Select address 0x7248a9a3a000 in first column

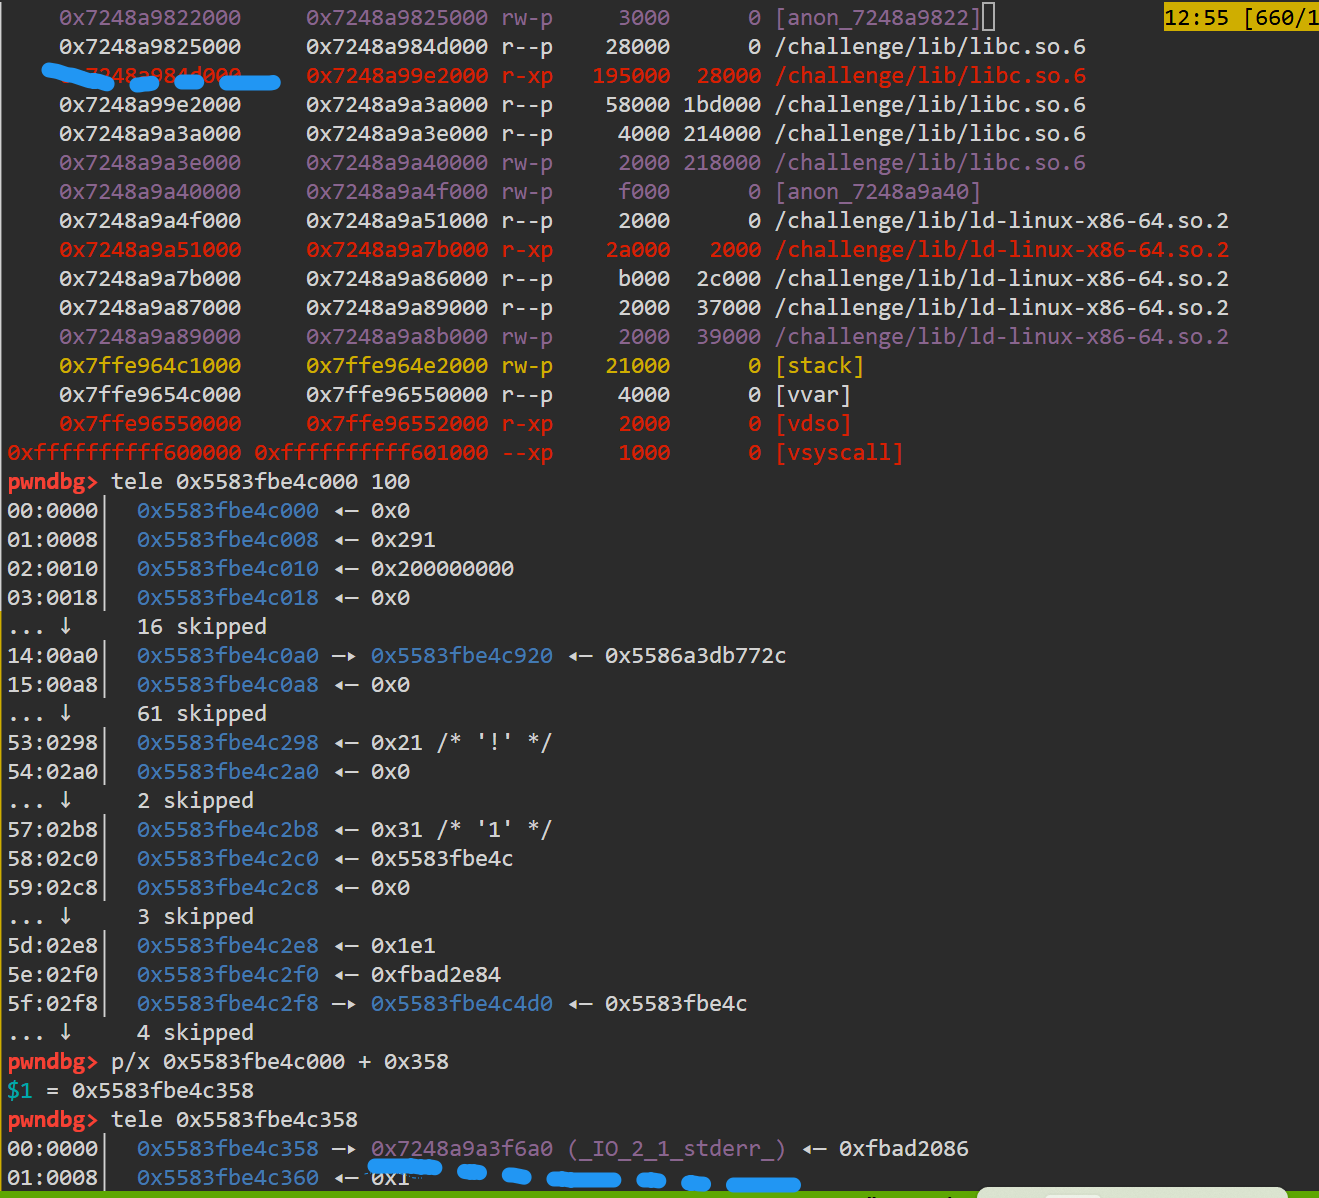coord(150,134)
